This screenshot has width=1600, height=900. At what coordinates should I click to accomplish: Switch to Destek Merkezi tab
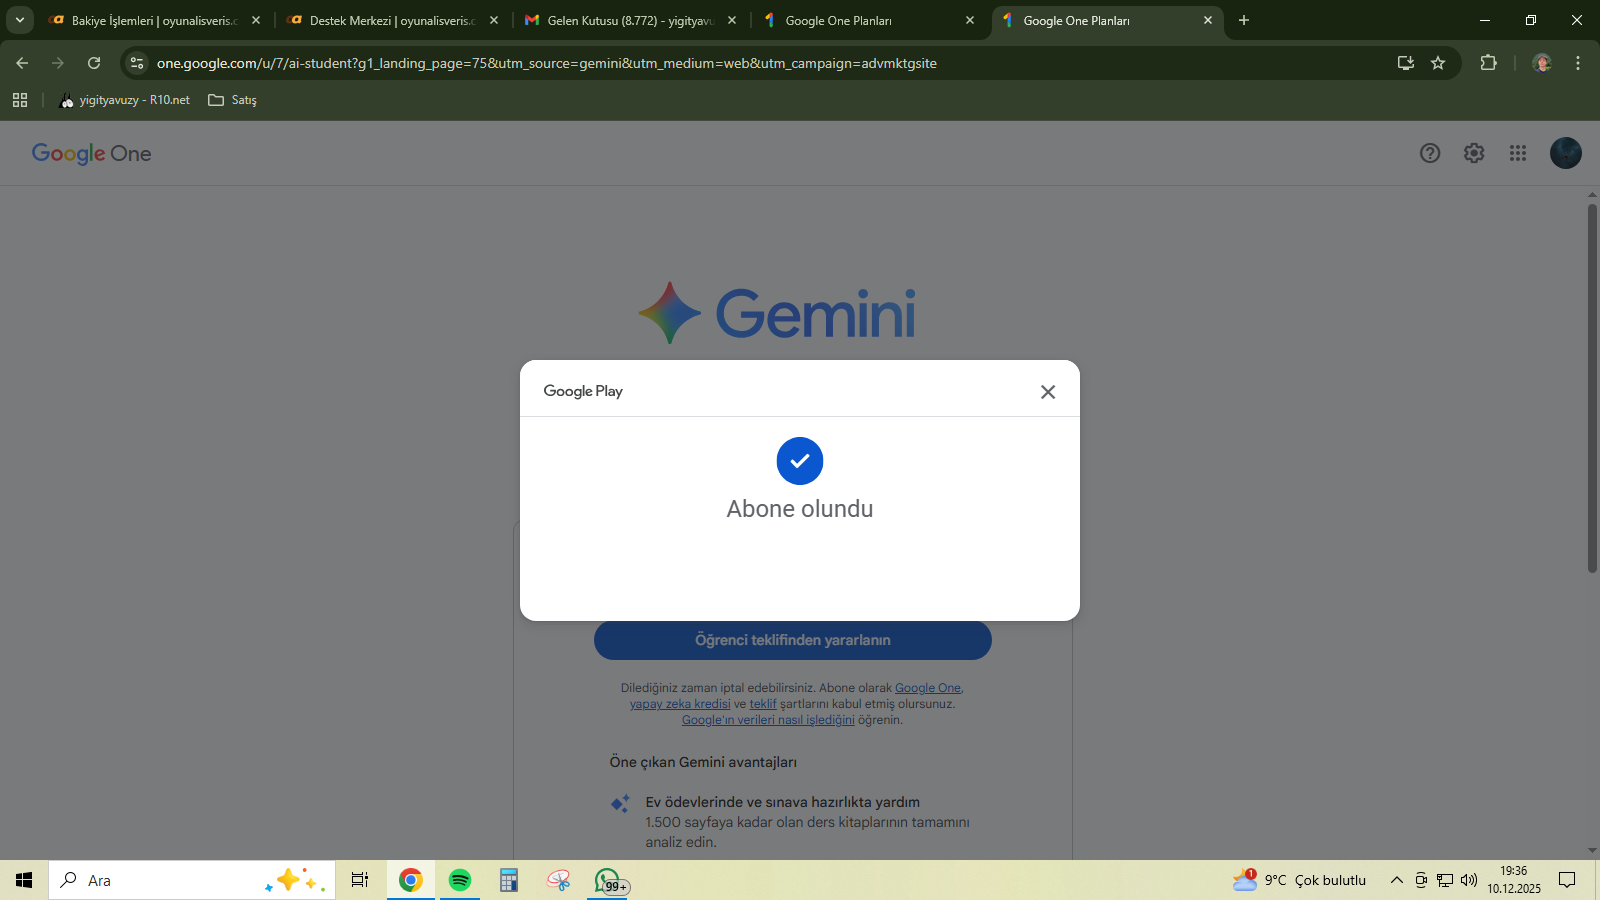coord(393,20)
